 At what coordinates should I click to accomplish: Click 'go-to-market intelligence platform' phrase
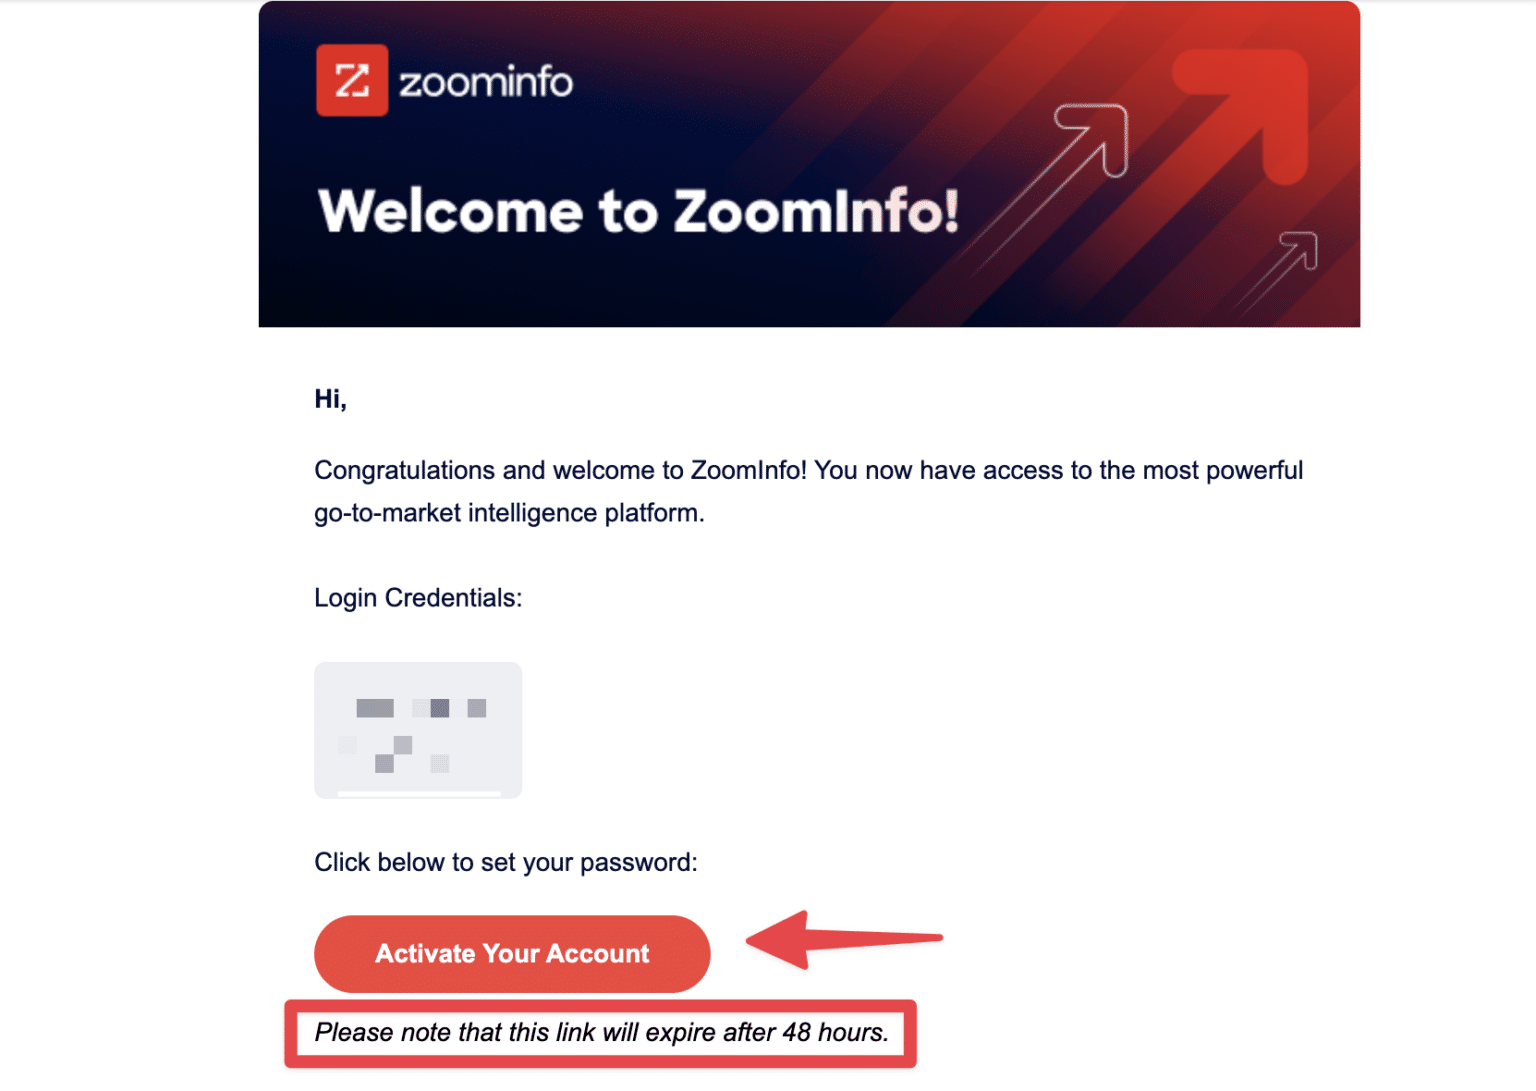pyautogui.click(x=510, y=512)
